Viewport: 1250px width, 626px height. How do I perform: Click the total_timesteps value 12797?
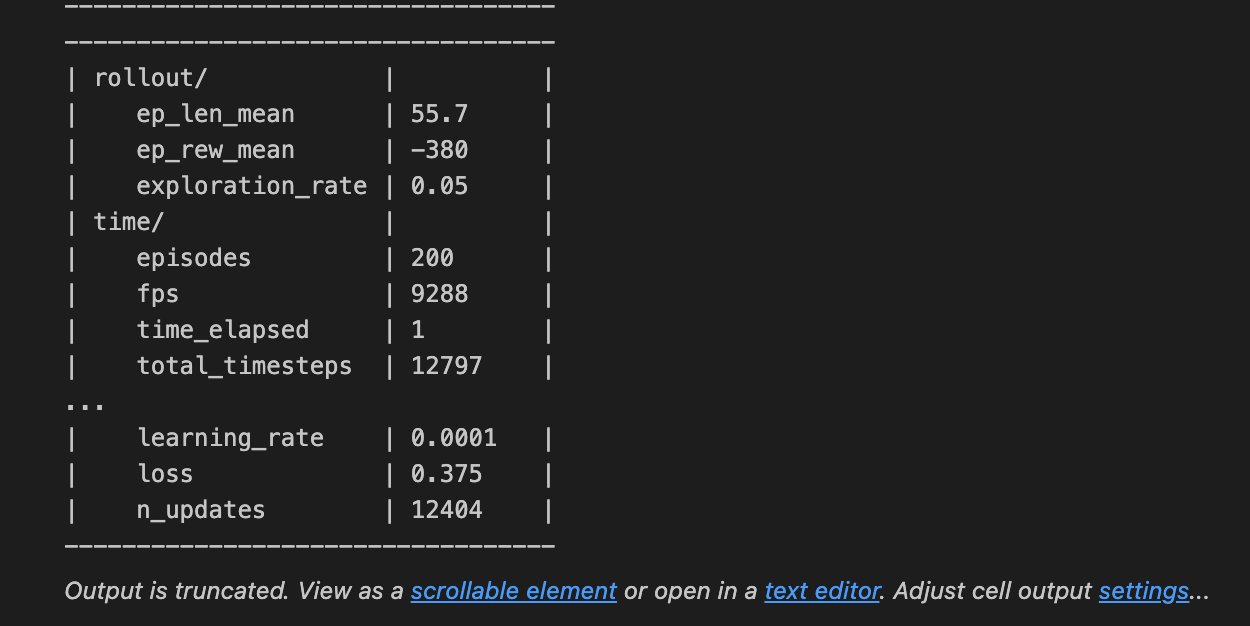tap(446, 366)
